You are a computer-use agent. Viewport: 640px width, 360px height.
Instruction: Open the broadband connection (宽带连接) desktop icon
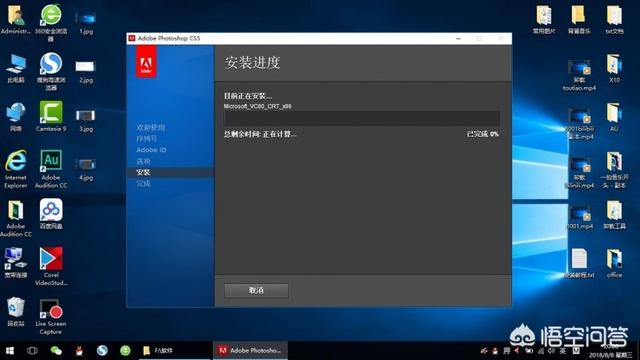click(x=16, y=263)
